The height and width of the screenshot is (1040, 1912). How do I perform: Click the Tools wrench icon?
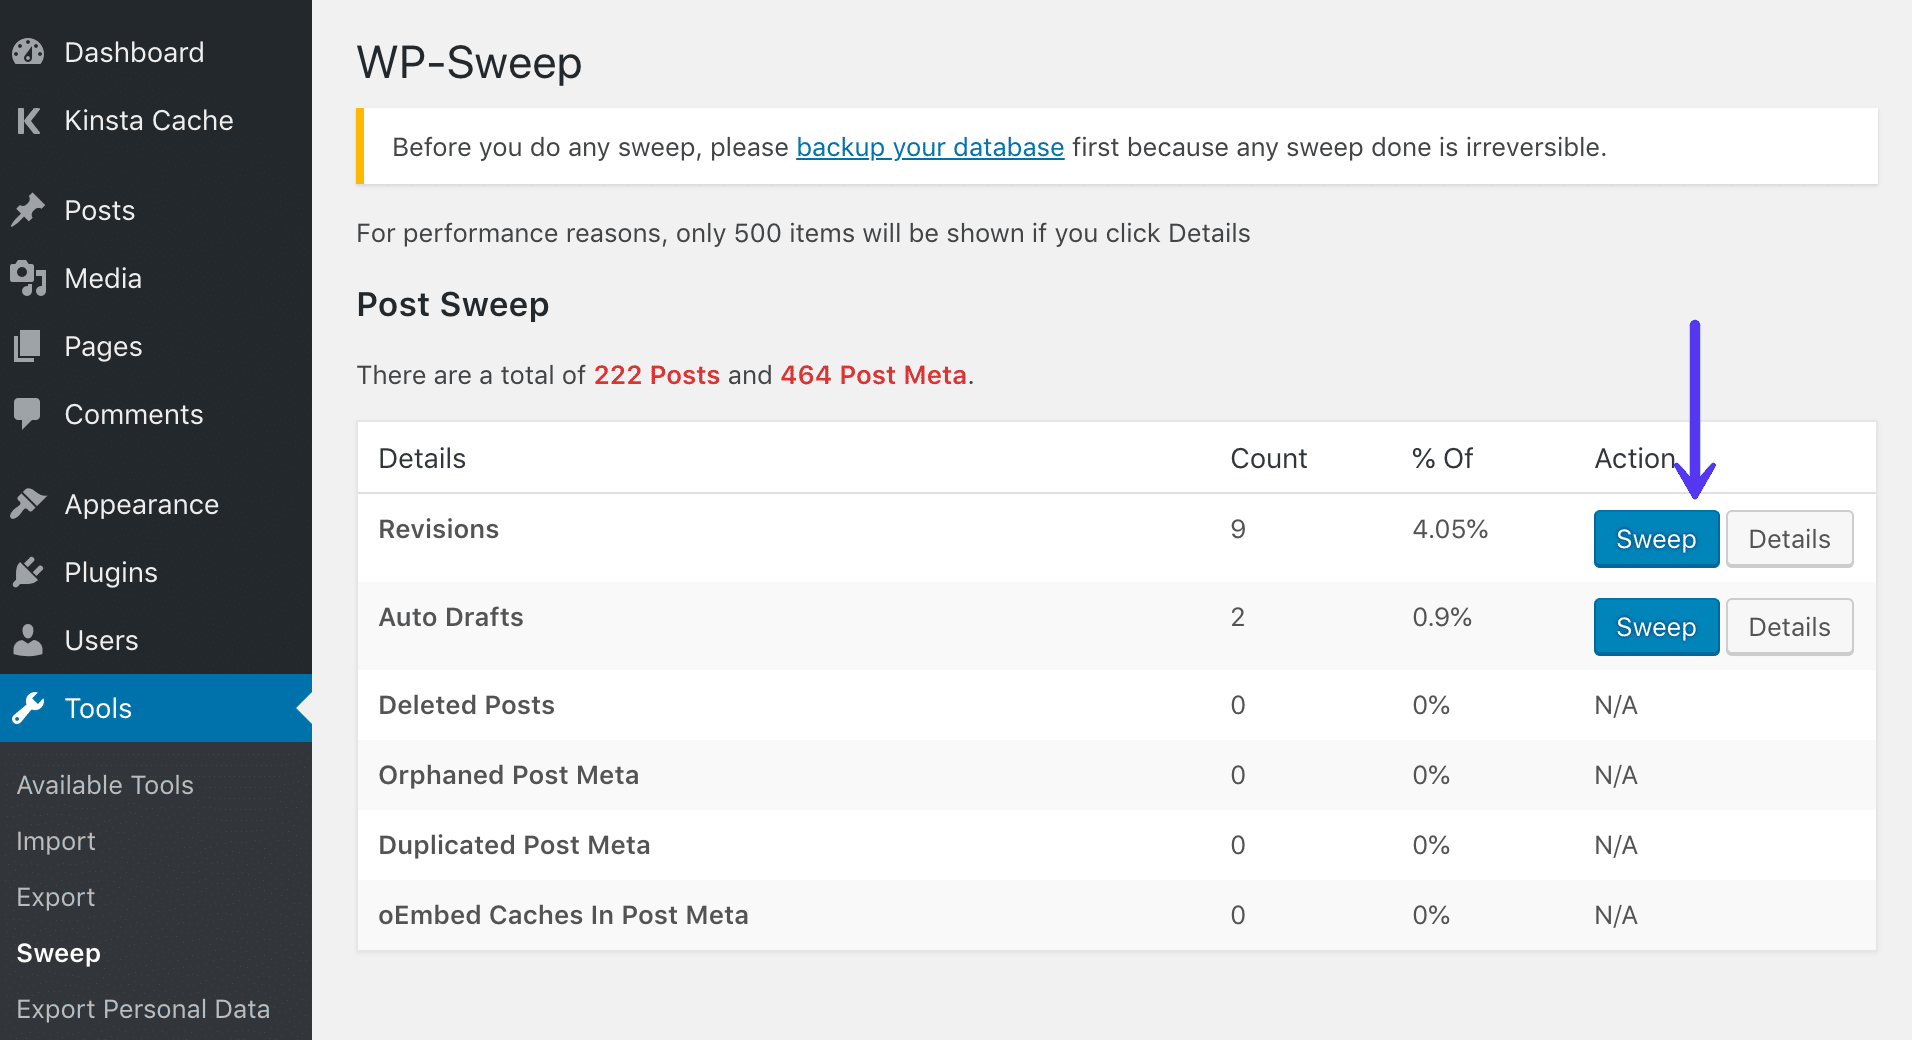[x=29, y=708]
